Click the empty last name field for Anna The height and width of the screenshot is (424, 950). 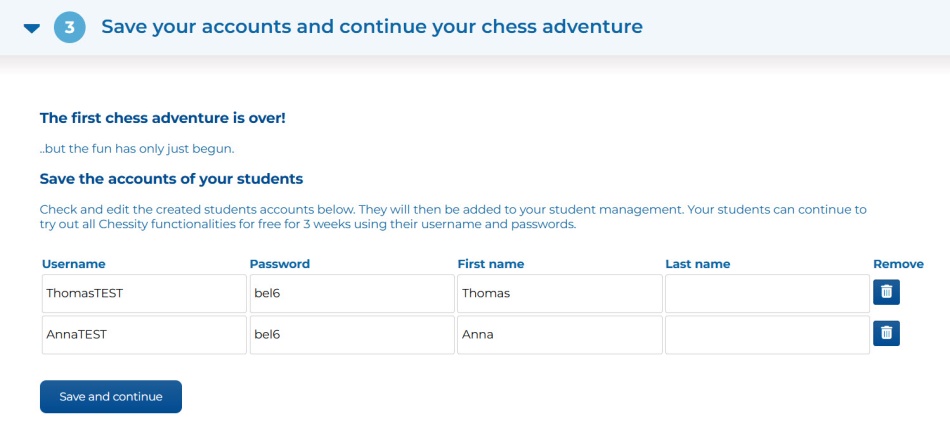point(766,335)
